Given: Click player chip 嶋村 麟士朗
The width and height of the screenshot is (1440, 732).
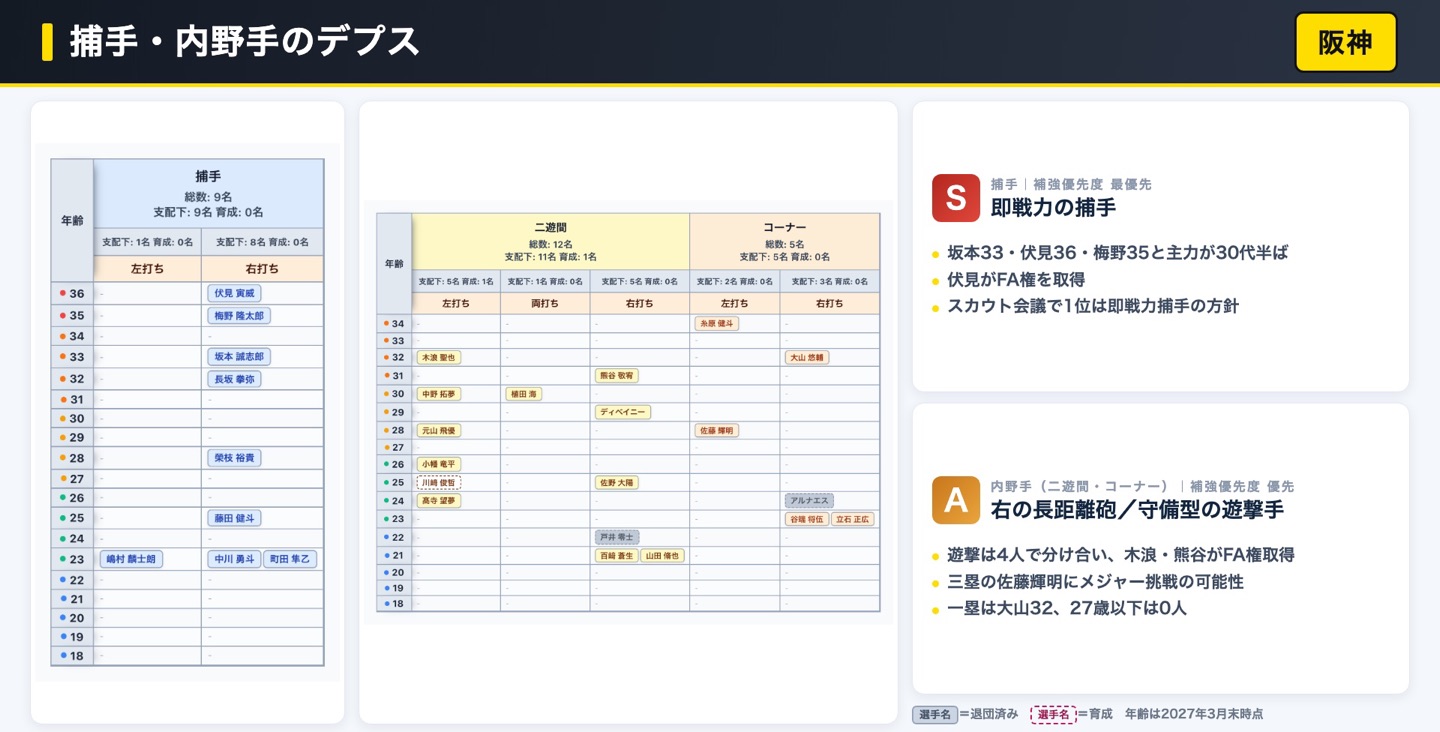Looking at the screenshot, I should pos(131,559).
